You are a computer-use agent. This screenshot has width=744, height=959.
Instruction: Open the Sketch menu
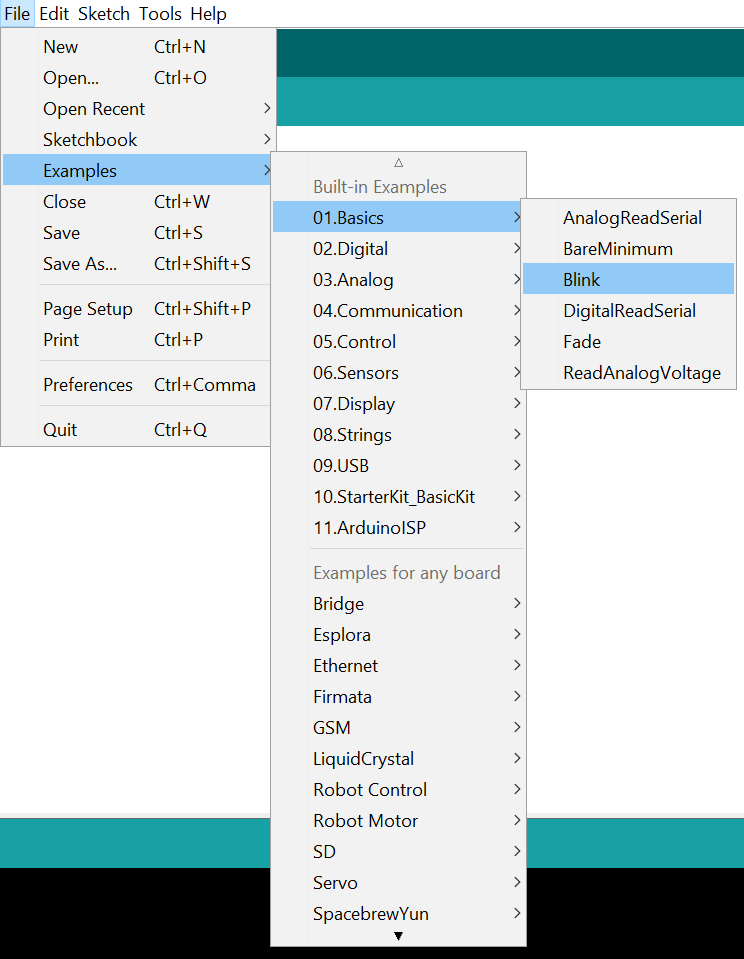point(103,13)
